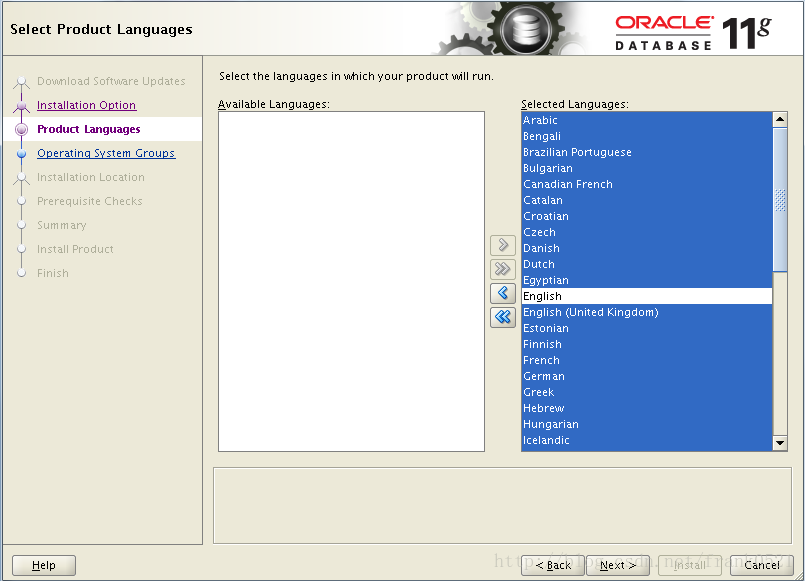Select Canadian French in the list

pos(647,184)
